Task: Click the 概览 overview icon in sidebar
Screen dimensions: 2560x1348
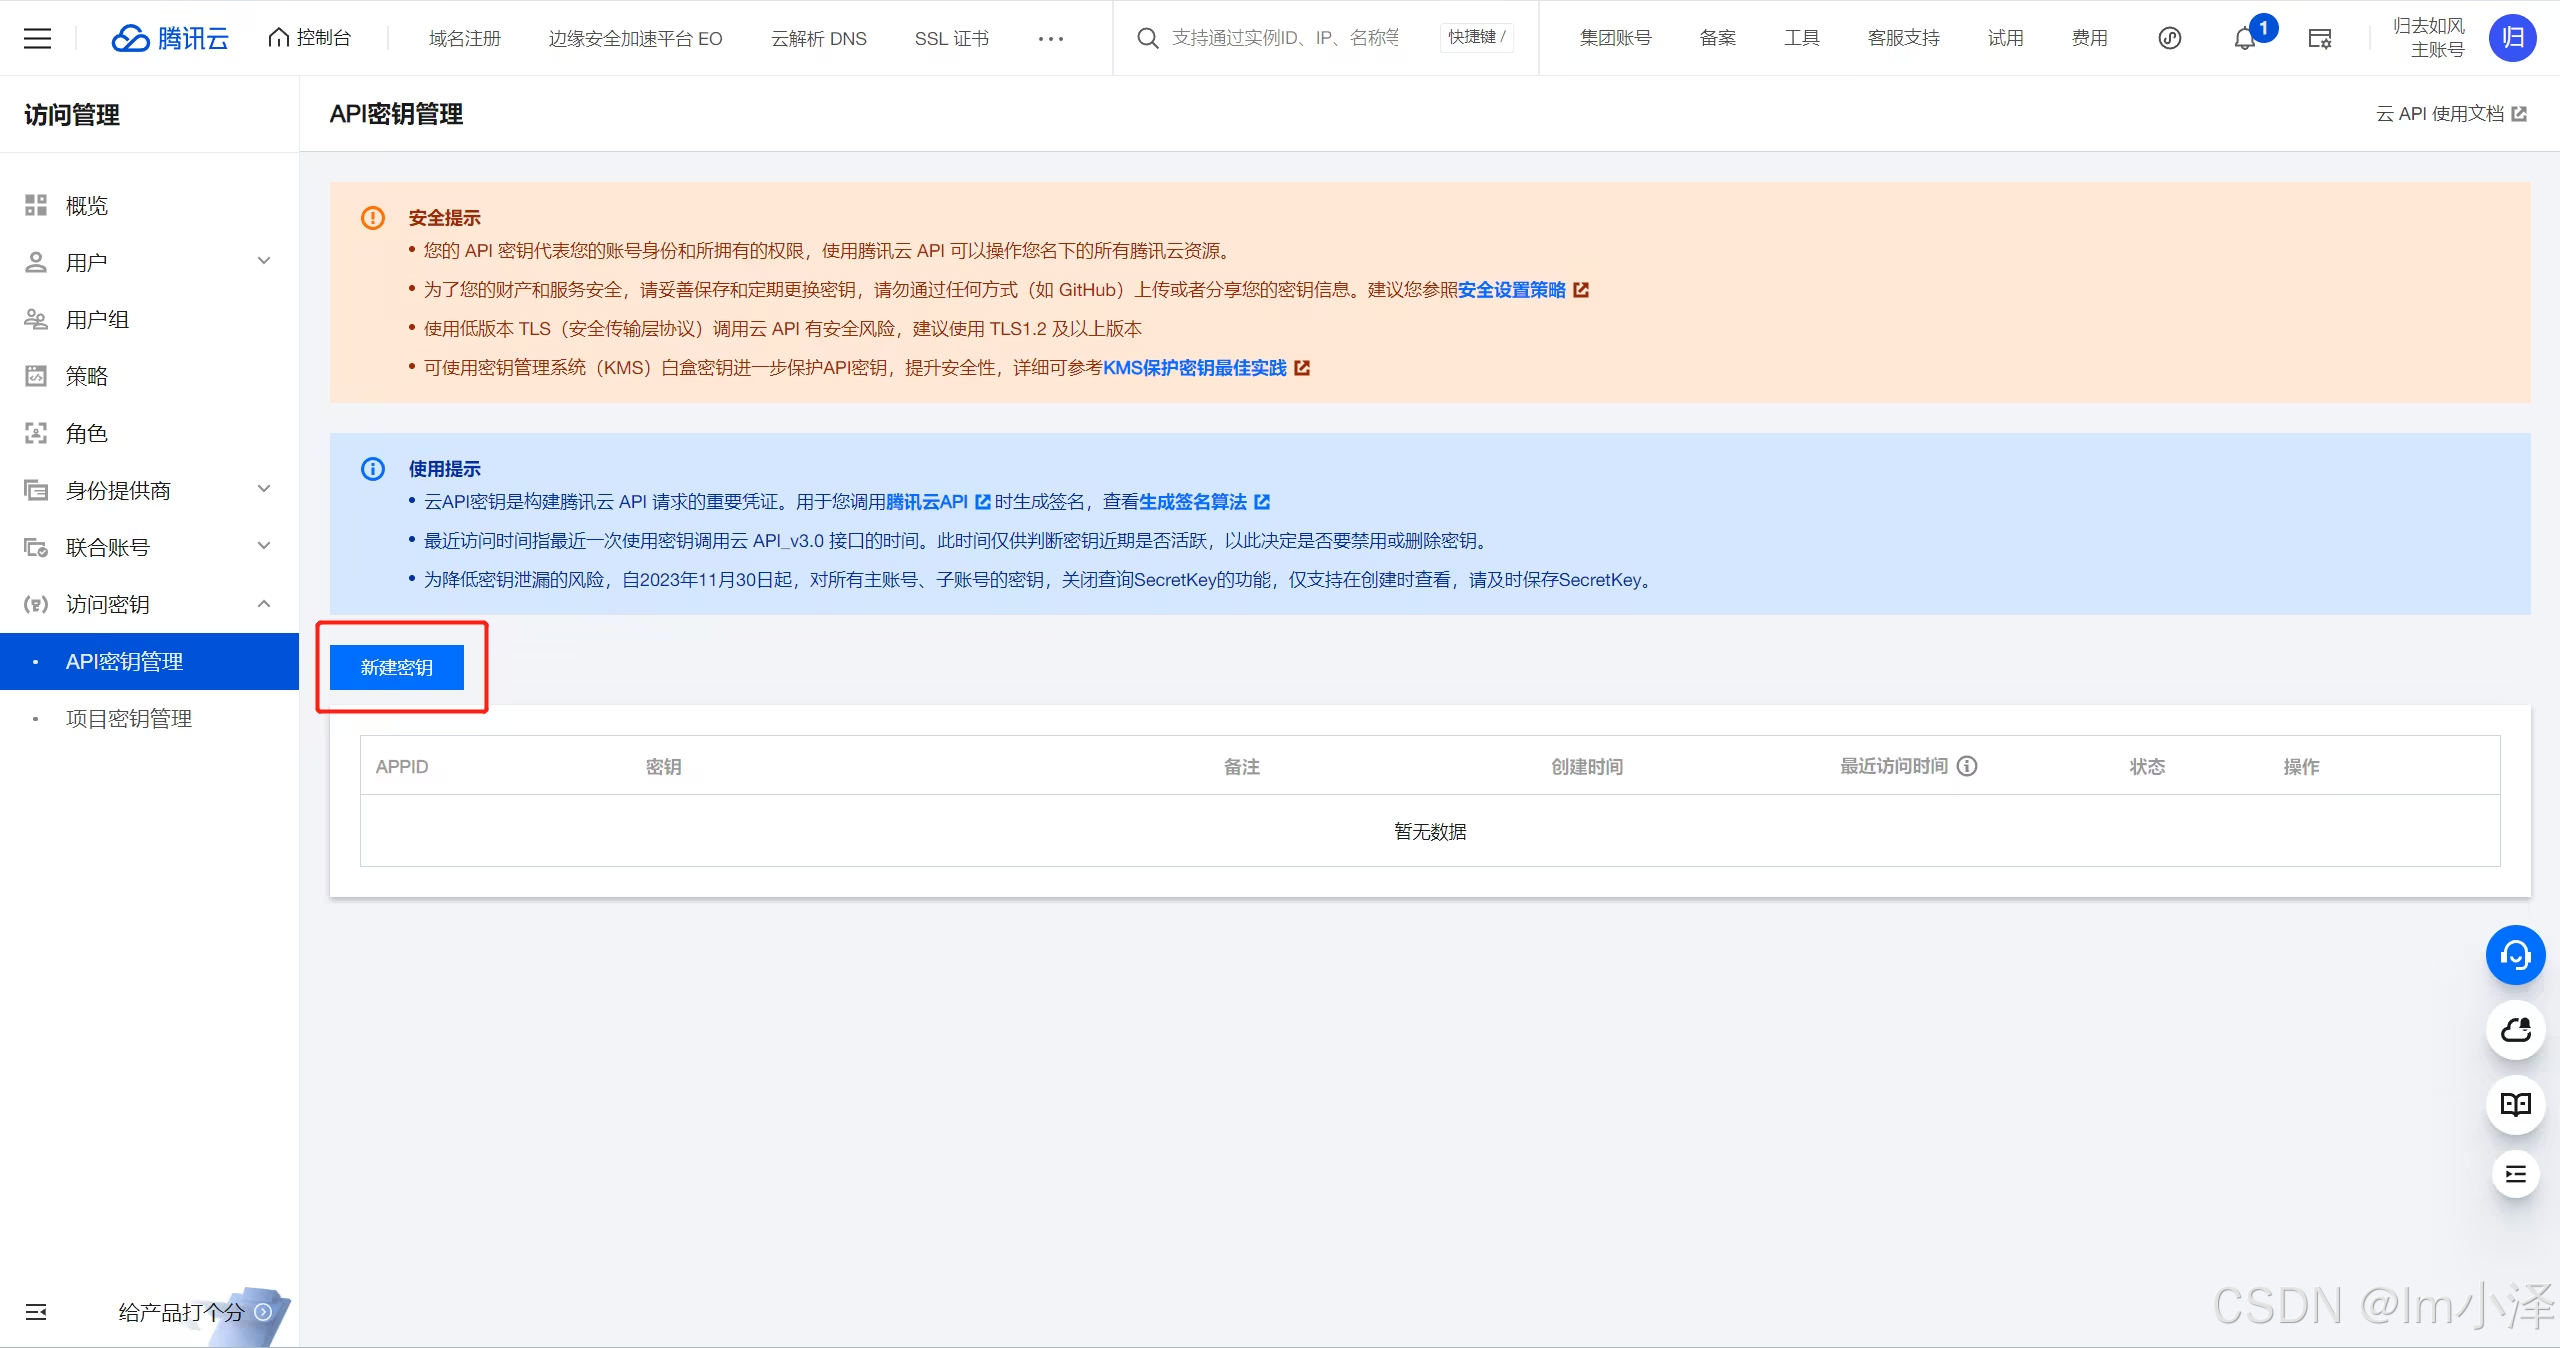Action: pyautogui.click(x=36, y=205)
